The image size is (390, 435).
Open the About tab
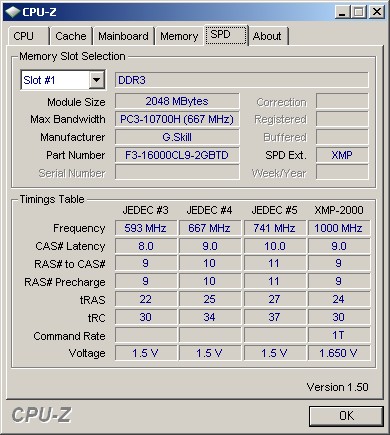[x=268, y=36]
